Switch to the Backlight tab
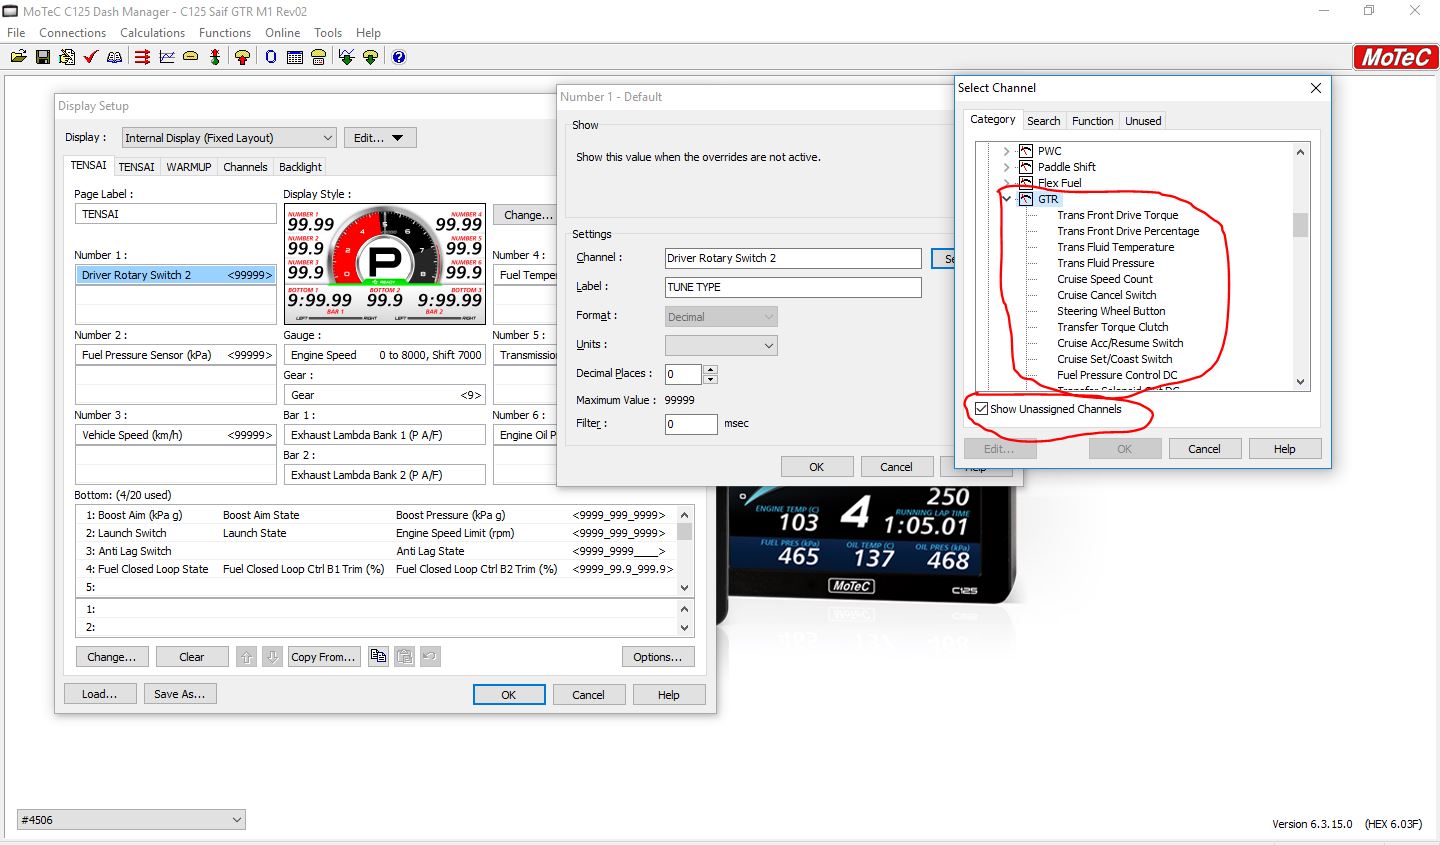Viewport: 1440px width, 845px height. [x=300, y=167]
